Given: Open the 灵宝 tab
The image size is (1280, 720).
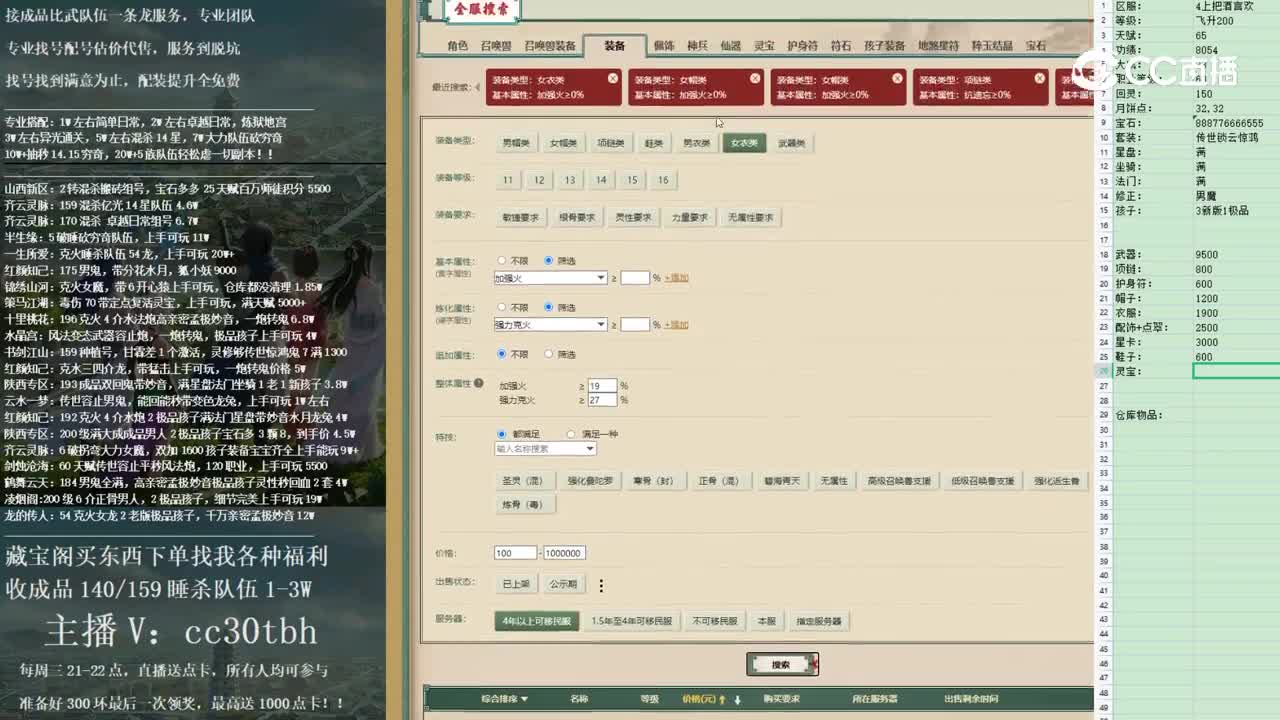Looking at the screenshot, I should pos(764,46).
